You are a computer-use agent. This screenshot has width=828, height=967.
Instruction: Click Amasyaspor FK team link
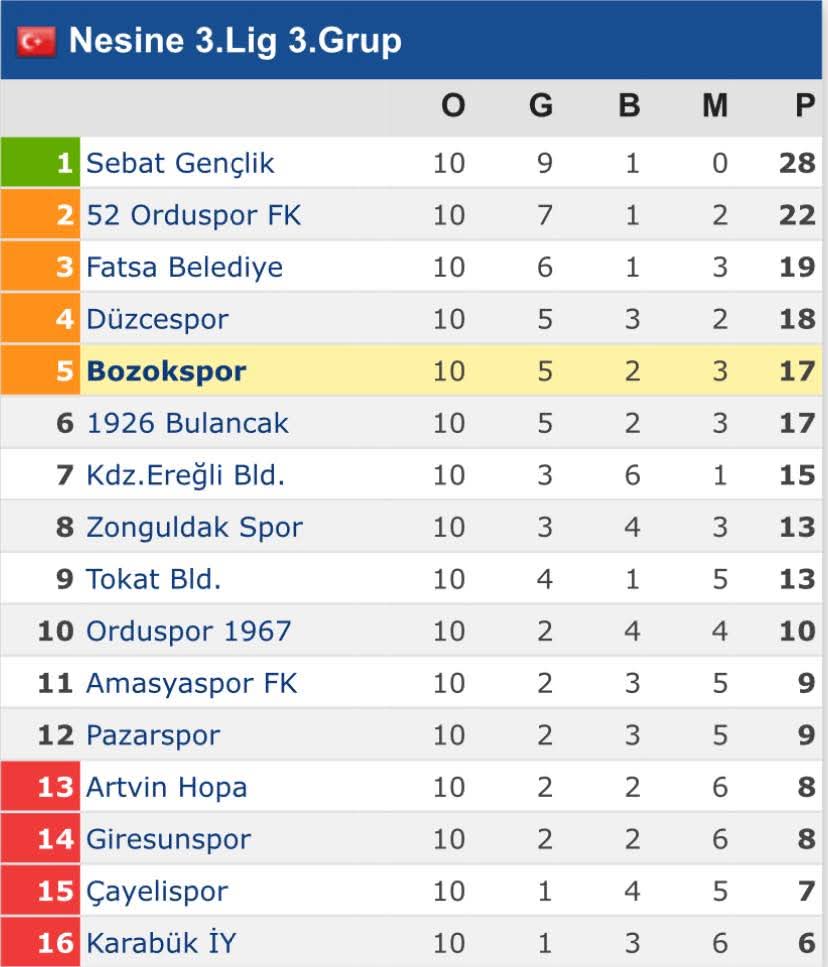pos(191,683)
